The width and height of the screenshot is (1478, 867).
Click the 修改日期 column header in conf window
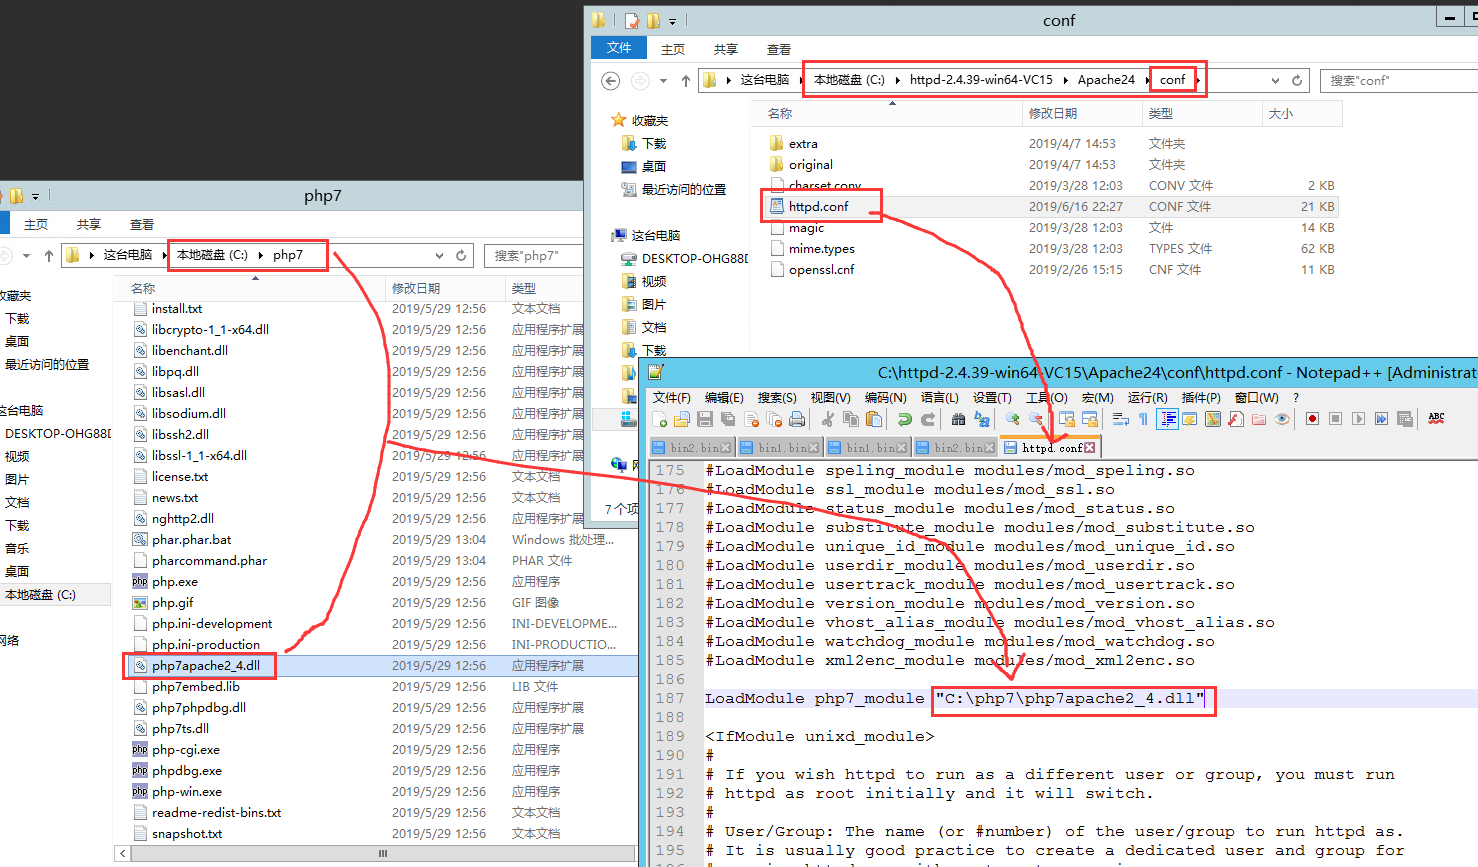click(1052, 114)
